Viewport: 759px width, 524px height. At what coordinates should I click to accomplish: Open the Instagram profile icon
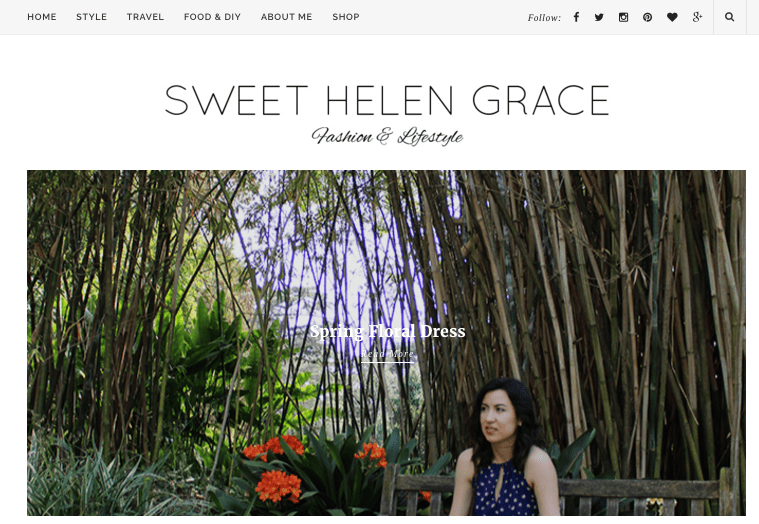623,17
